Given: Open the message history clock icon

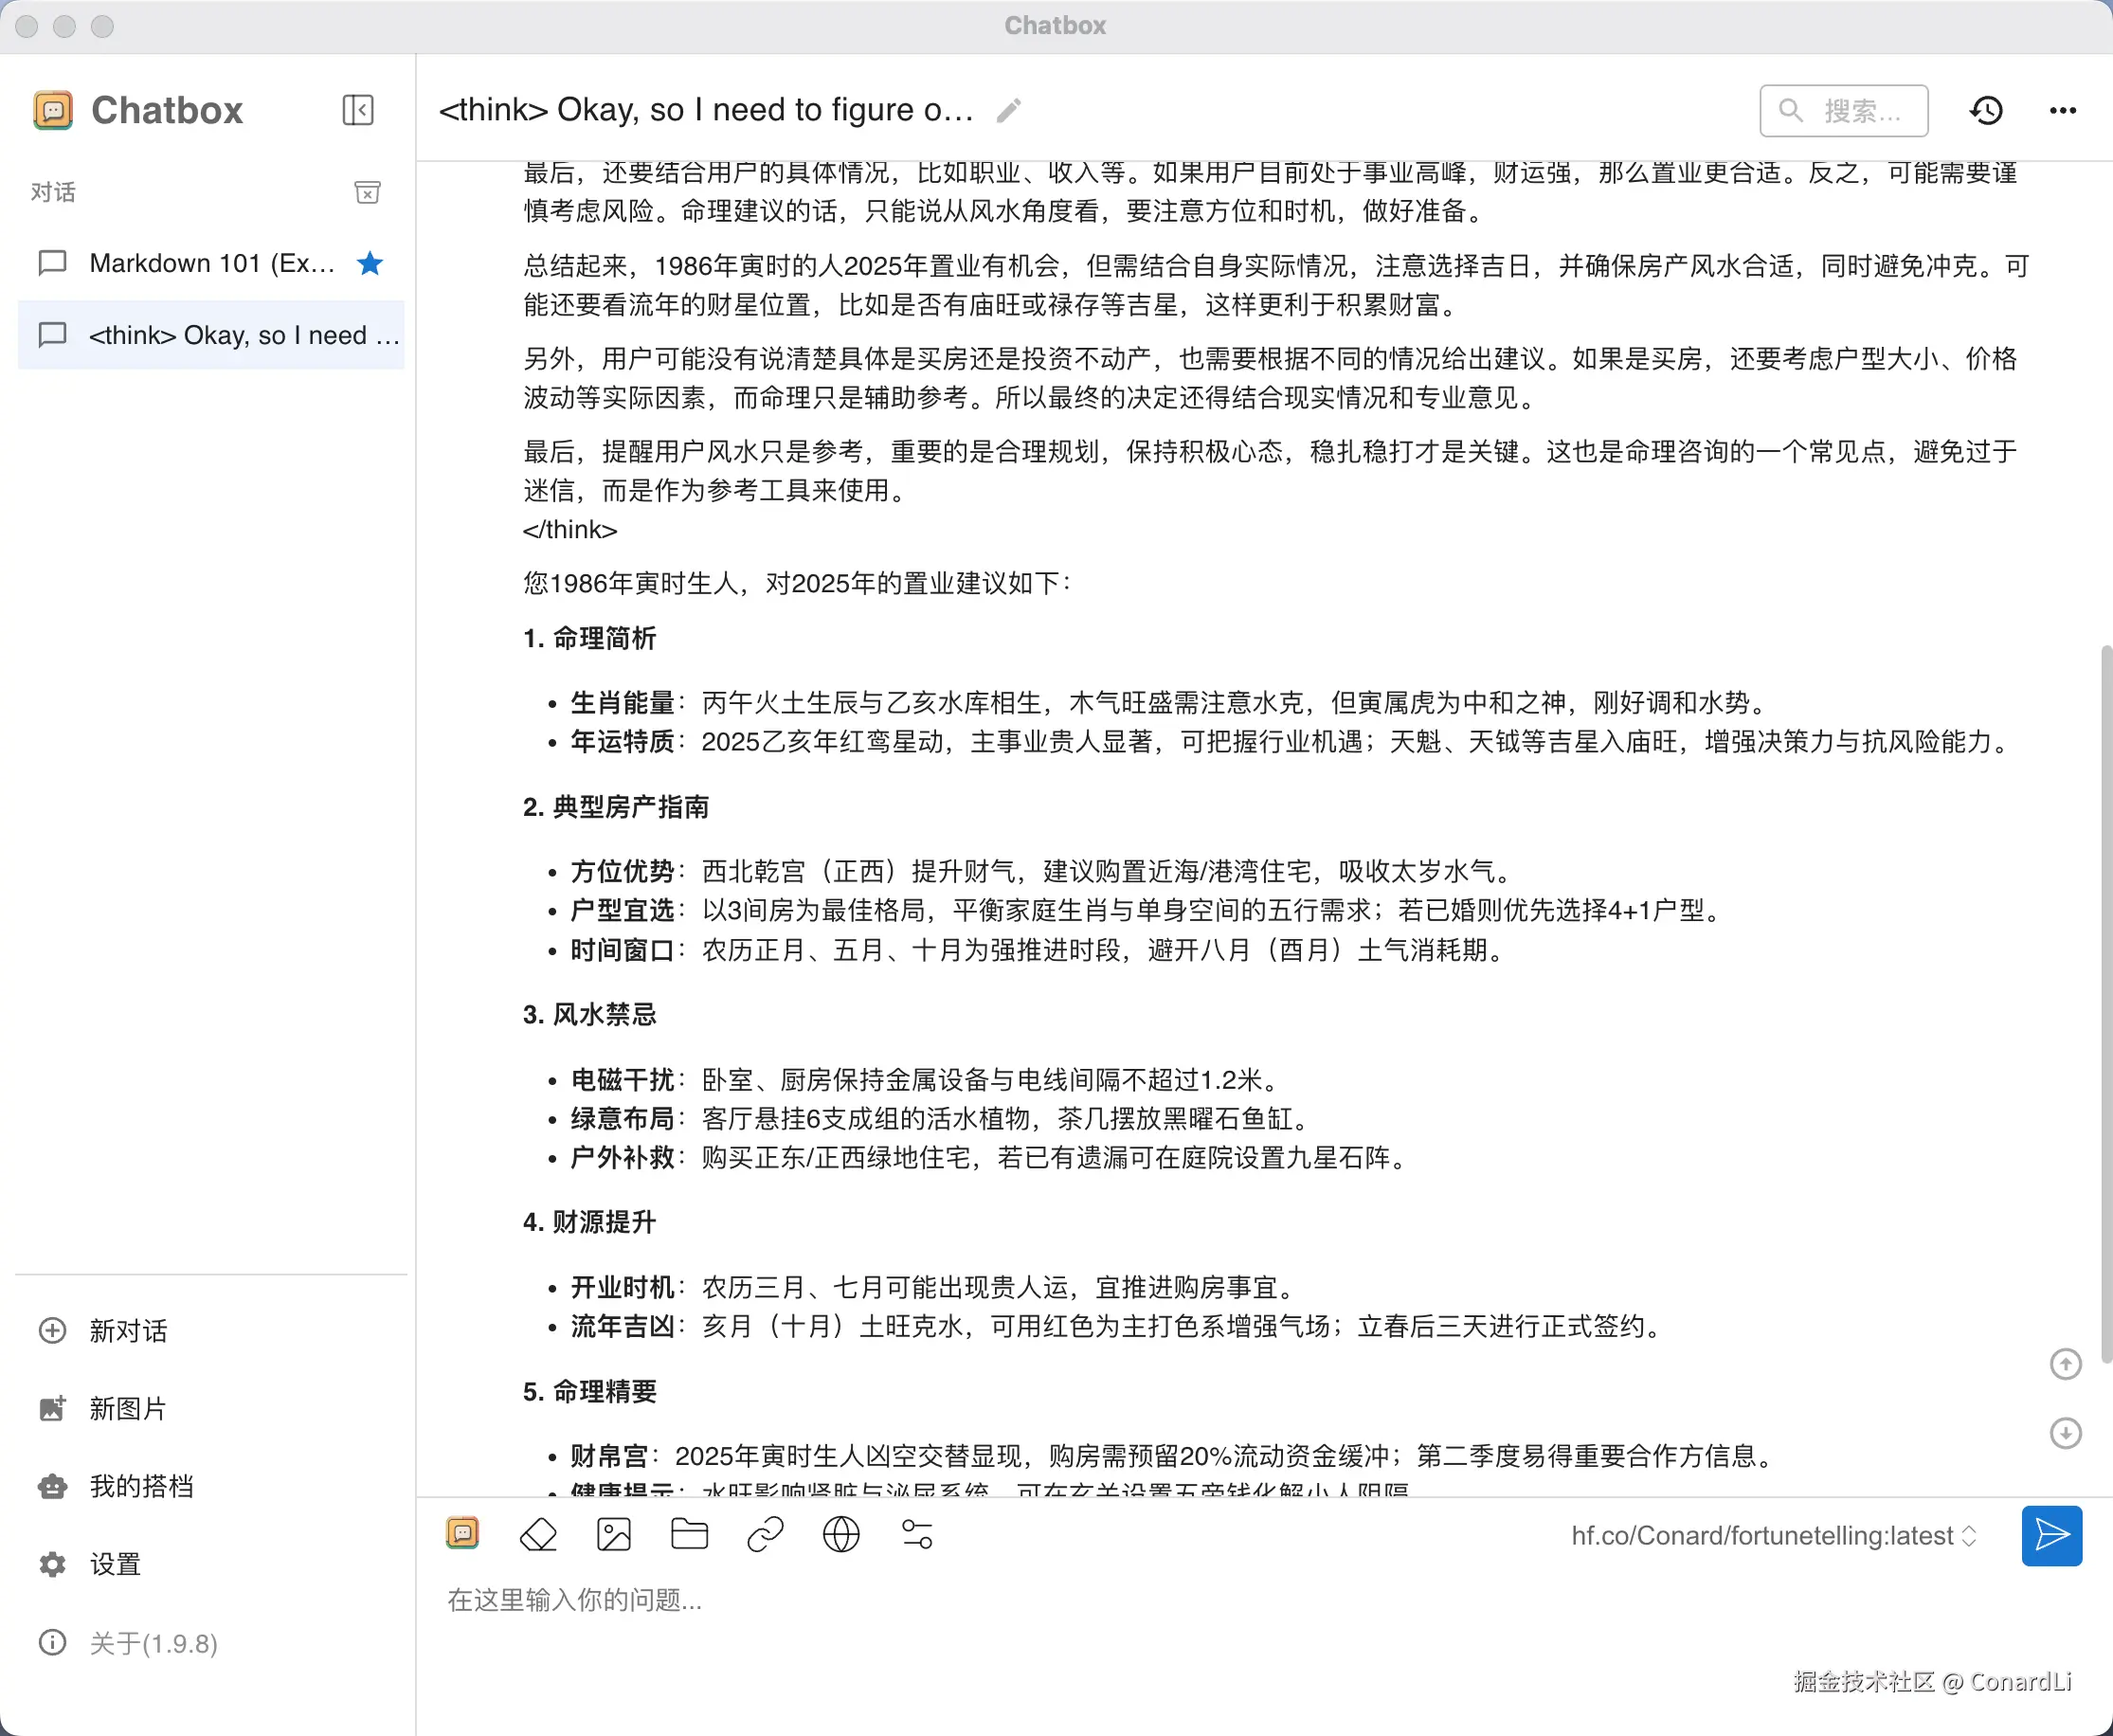Looking at the screenshot, I should tap(1986, 110).
